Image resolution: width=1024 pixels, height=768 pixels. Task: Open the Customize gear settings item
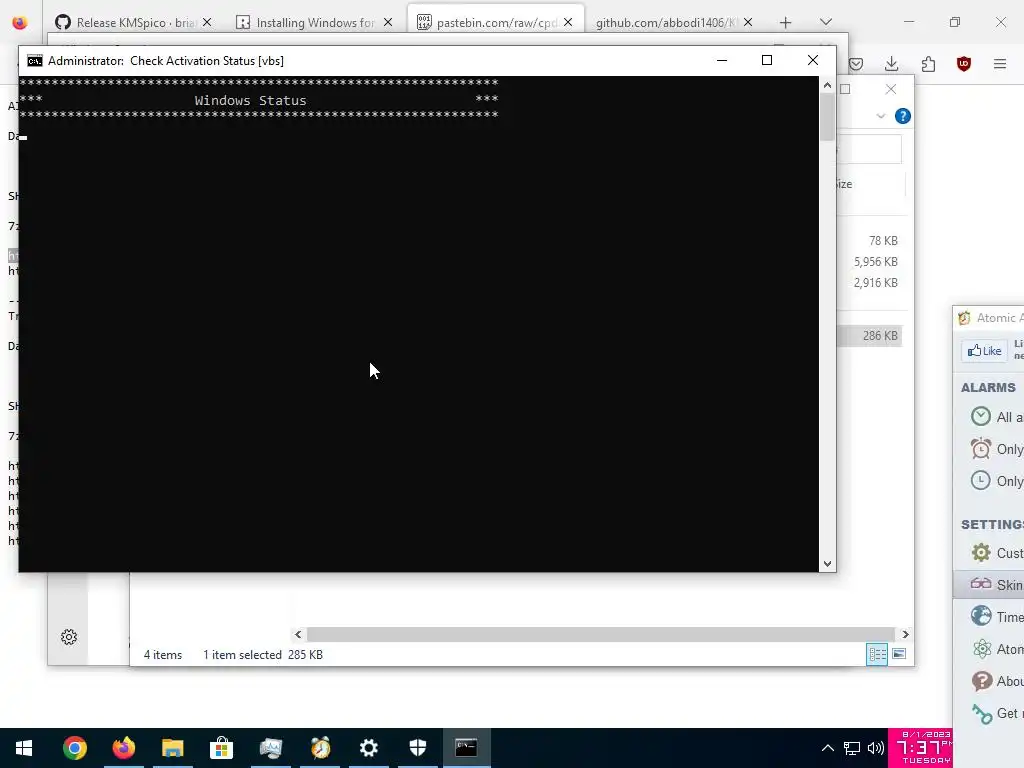(997, 553)
